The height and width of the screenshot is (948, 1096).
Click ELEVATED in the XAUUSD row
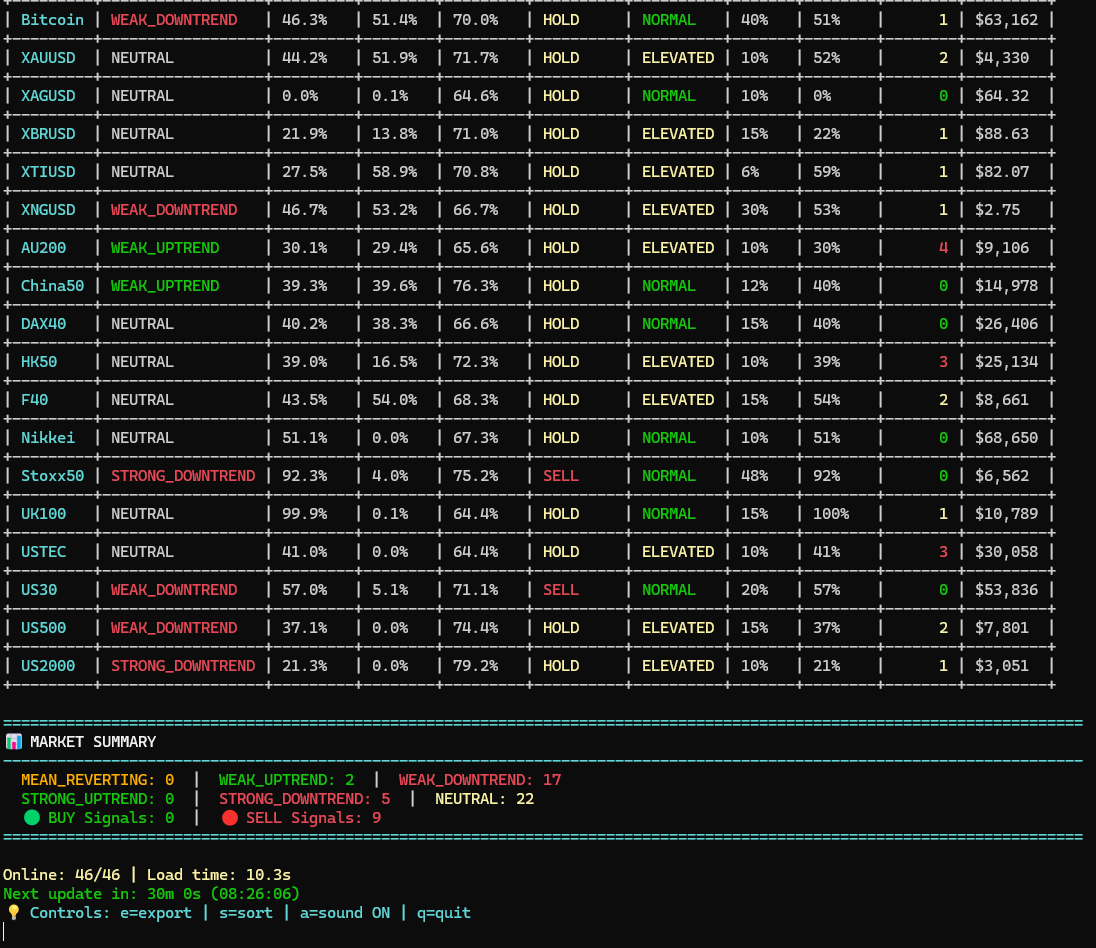click(x=678, y=58)
